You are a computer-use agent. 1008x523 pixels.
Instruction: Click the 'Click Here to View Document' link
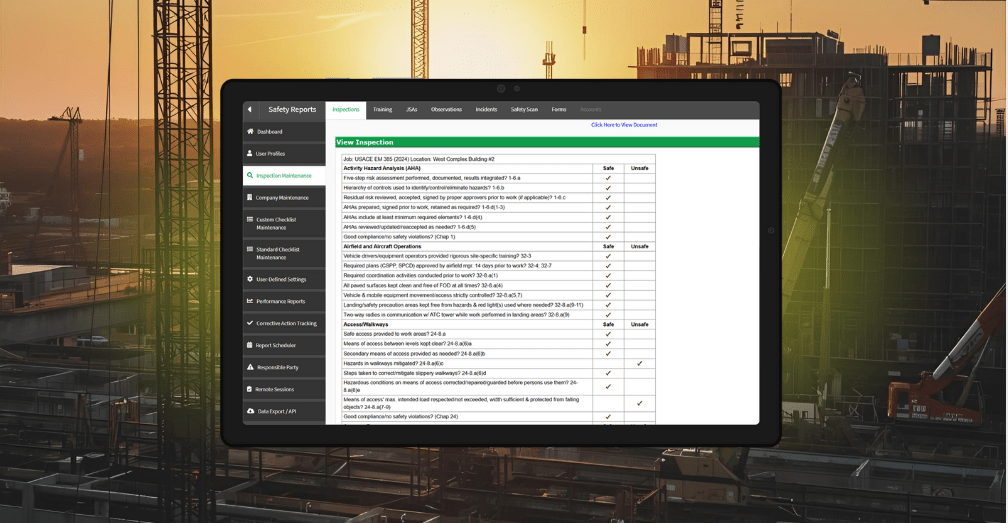(624, 125)
